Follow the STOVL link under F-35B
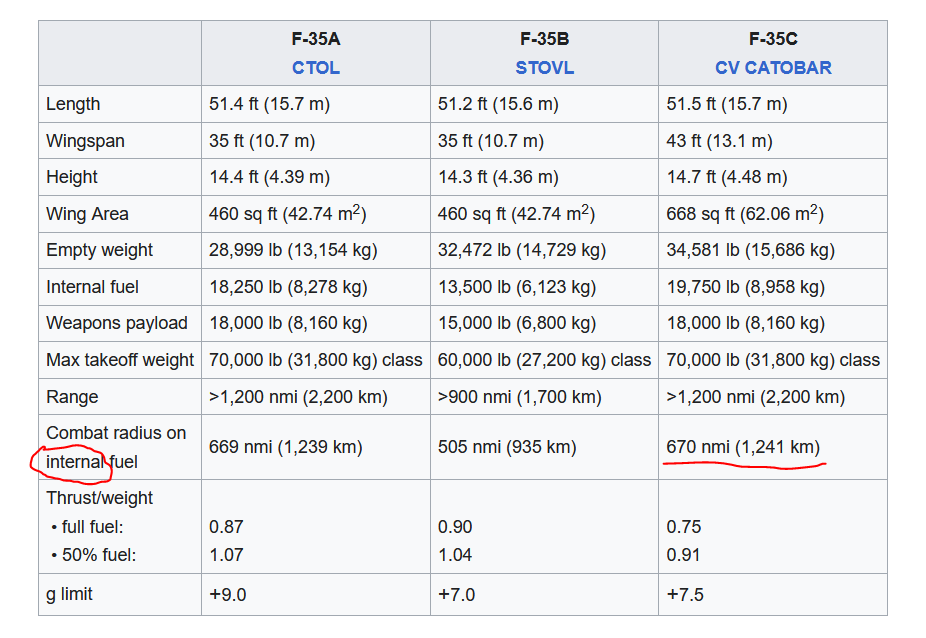The width and height of the screenshot is (926, 638). (544, 68)
